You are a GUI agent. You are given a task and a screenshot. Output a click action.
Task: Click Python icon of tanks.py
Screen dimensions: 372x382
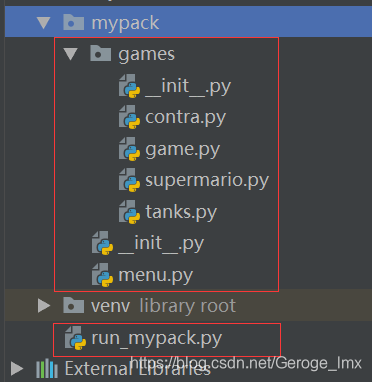[x=130, y=212]
